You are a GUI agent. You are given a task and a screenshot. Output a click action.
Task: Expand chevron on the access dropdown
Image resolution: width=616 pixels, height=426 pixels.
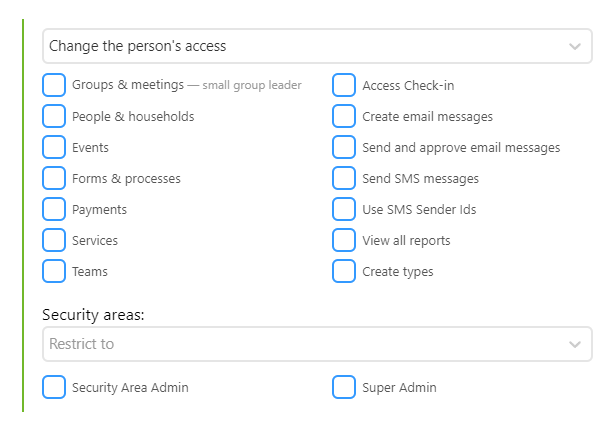pyautogui.click(x=575, y=46)
